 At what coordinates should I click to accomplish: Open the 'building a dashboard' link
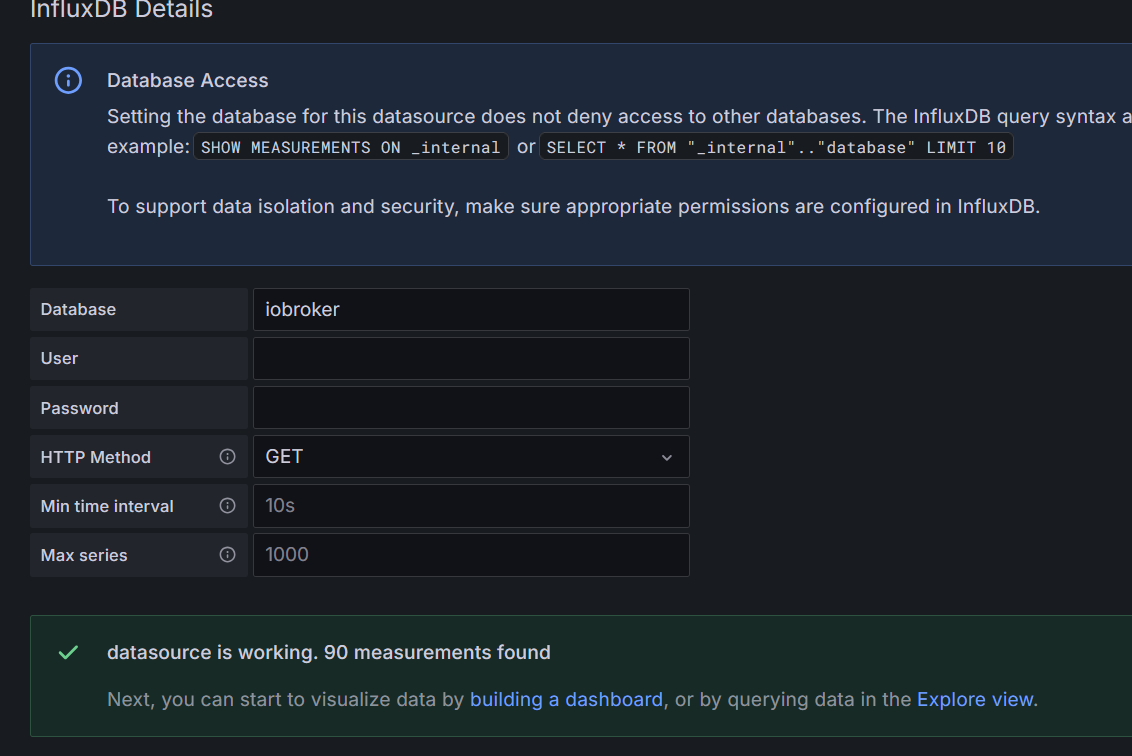coord(566,700)
